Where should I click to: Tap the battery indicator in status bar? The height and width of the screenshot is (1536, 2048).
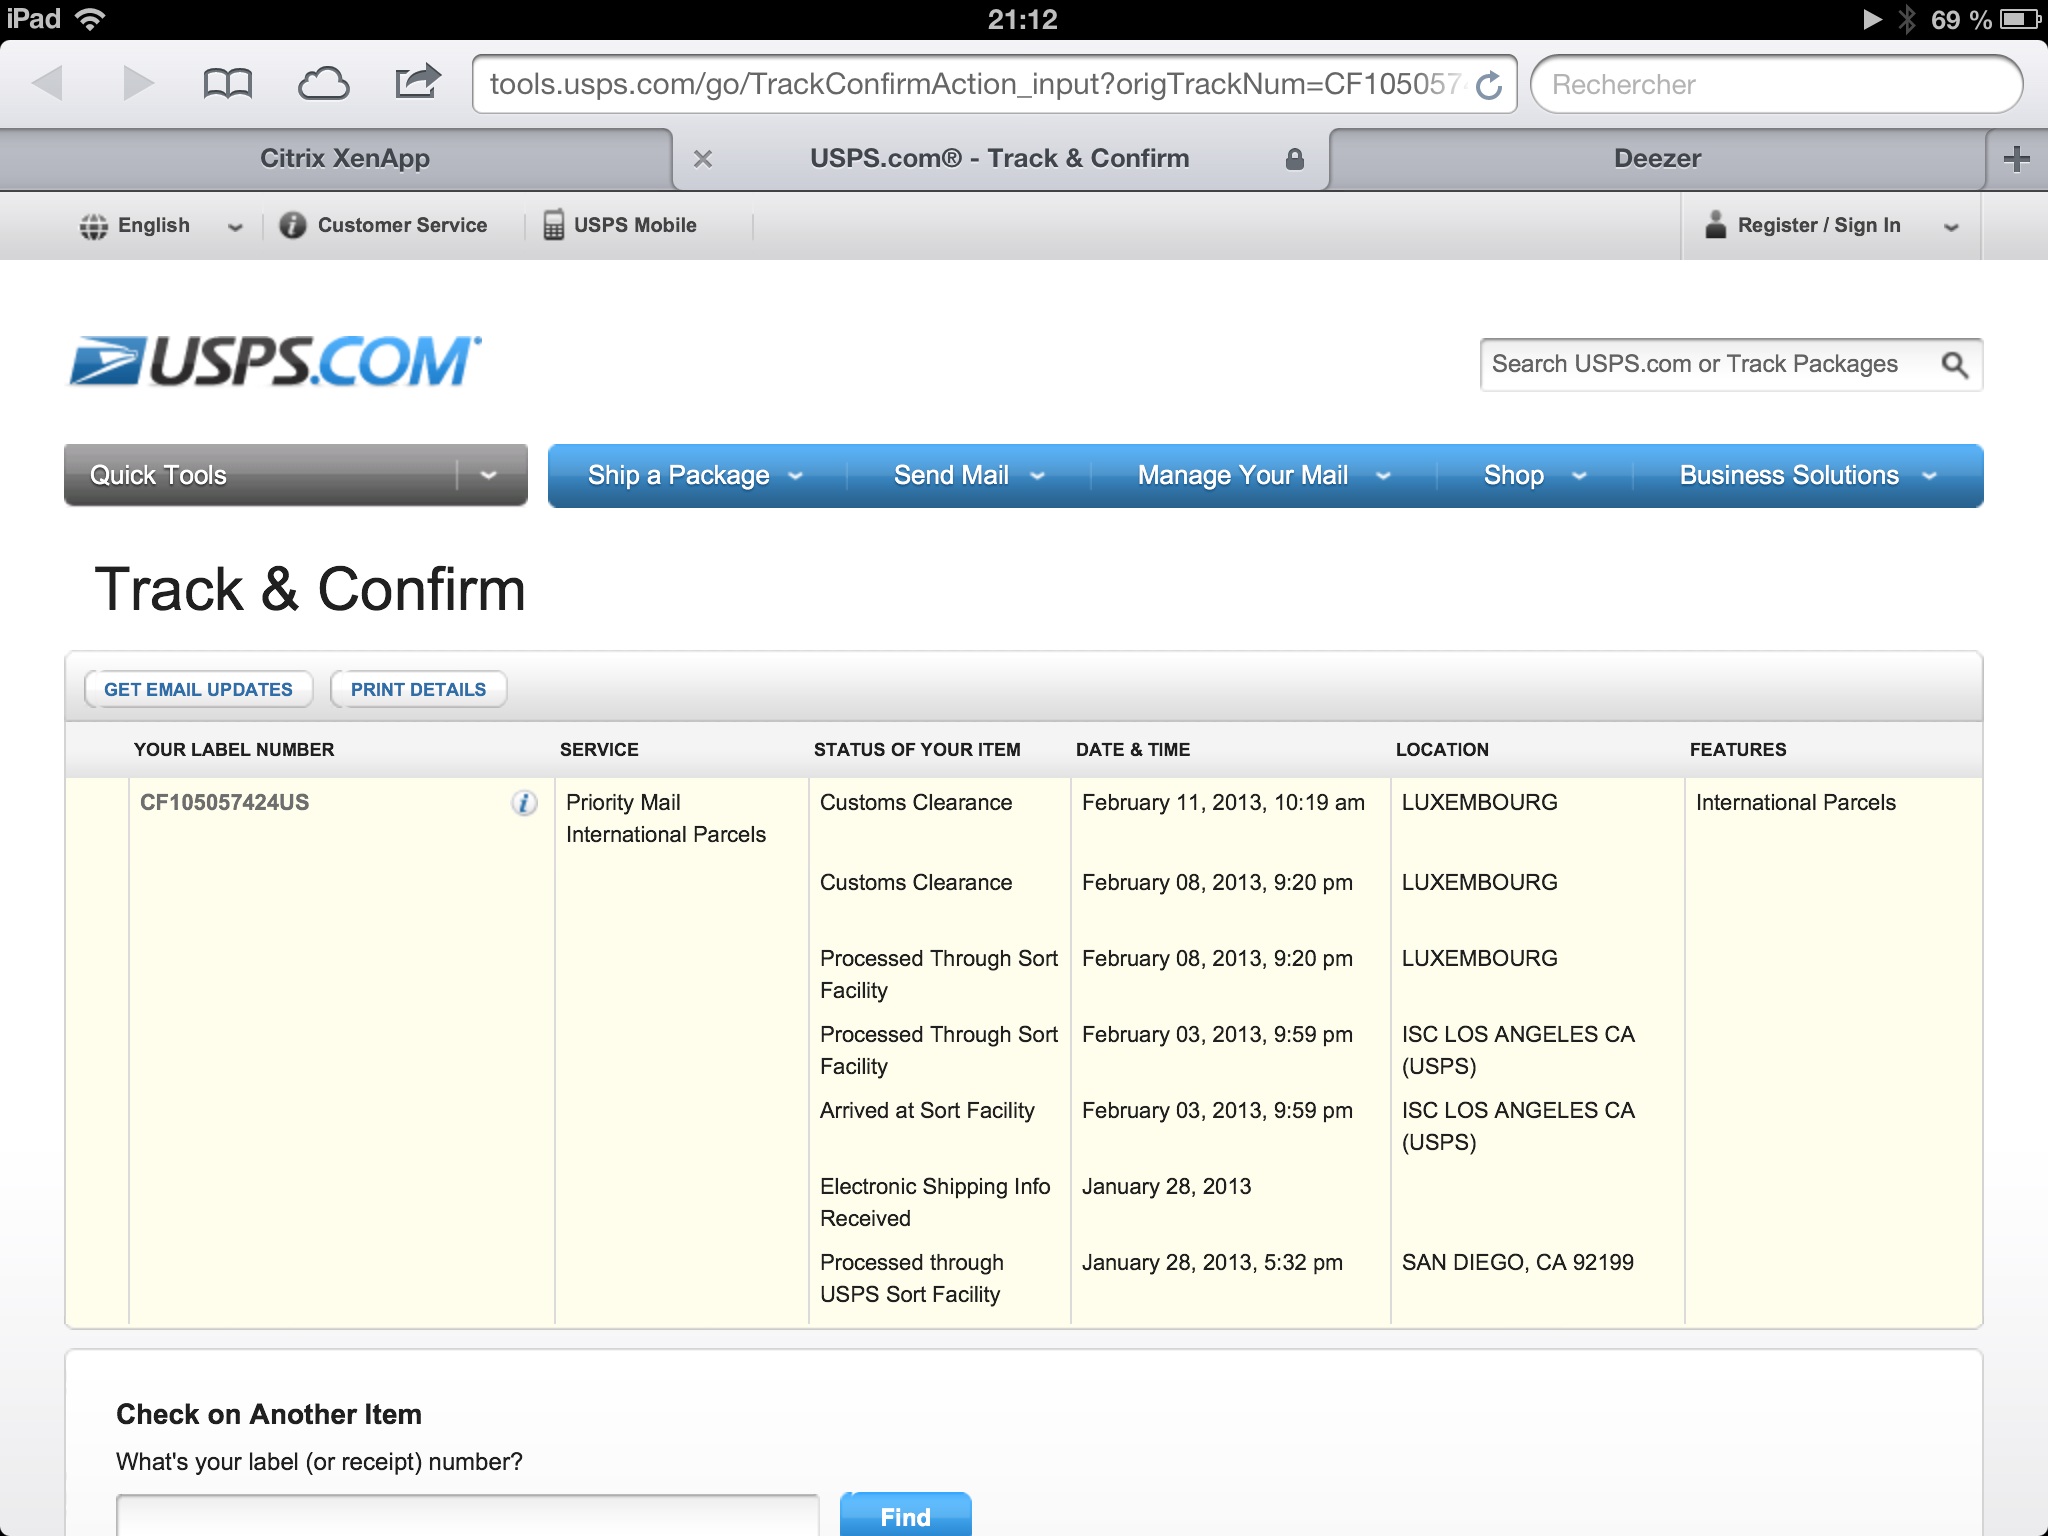click(x=2019, y=19)
